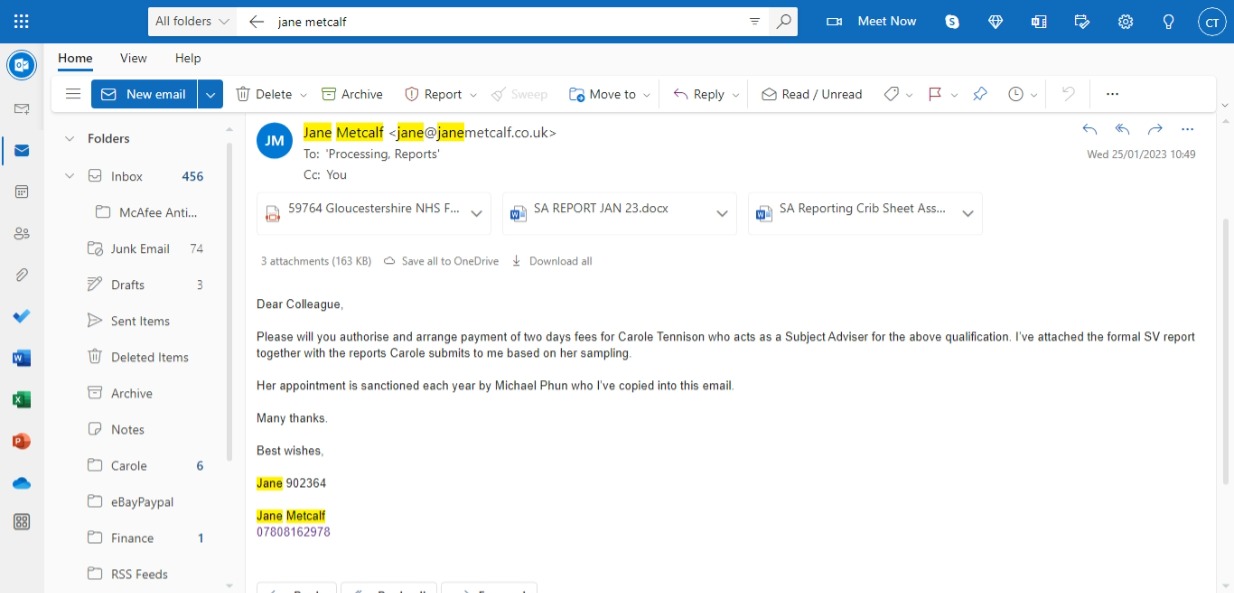
Task: Toggle the hamburger navigation pane button
Action: click(73, 94)
